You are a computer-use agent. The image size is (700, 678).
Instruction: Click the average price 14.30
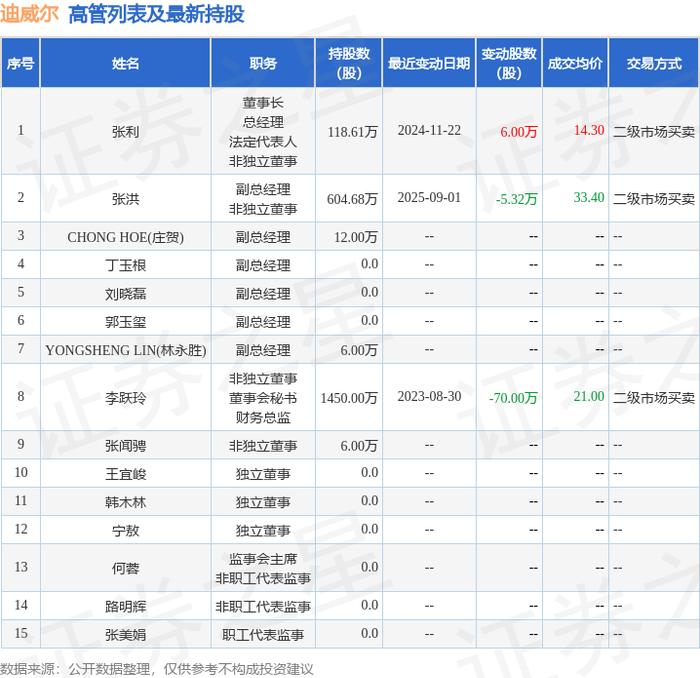[x=589, y=130]
